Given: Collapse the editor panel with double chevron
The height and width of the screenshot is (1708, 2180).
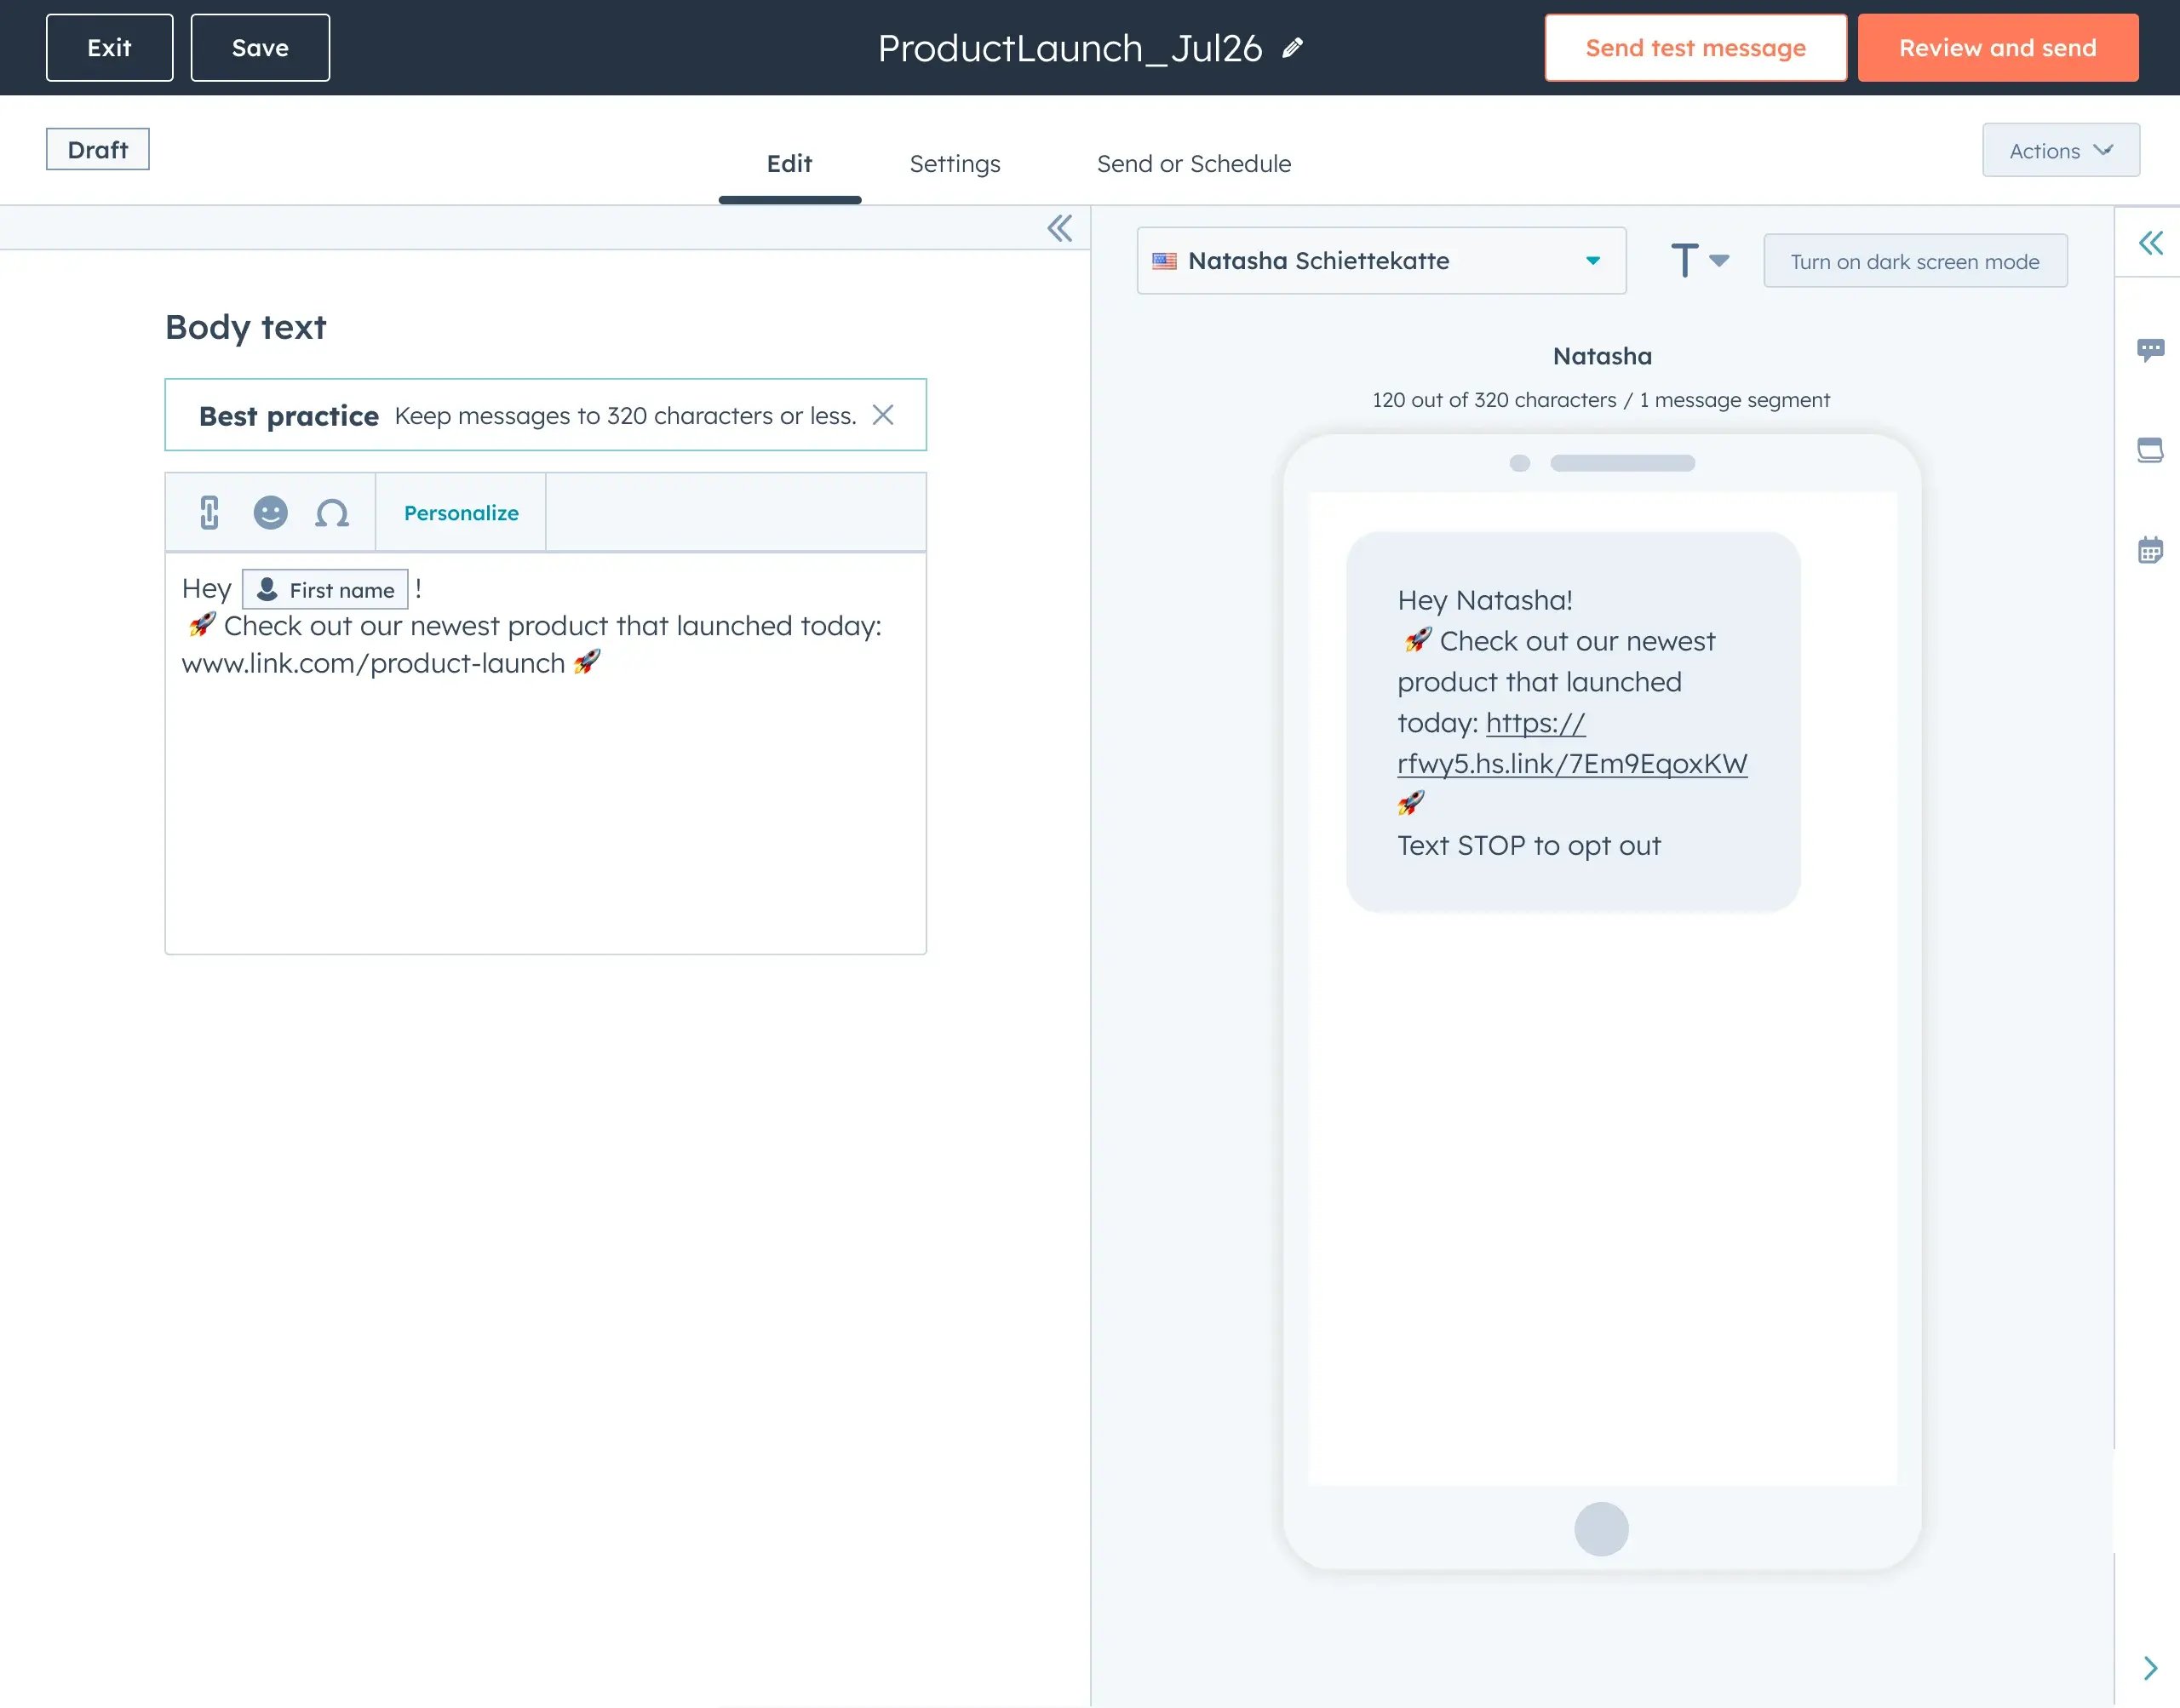Looking at the screenshot, I should [x=1059, y=228].
